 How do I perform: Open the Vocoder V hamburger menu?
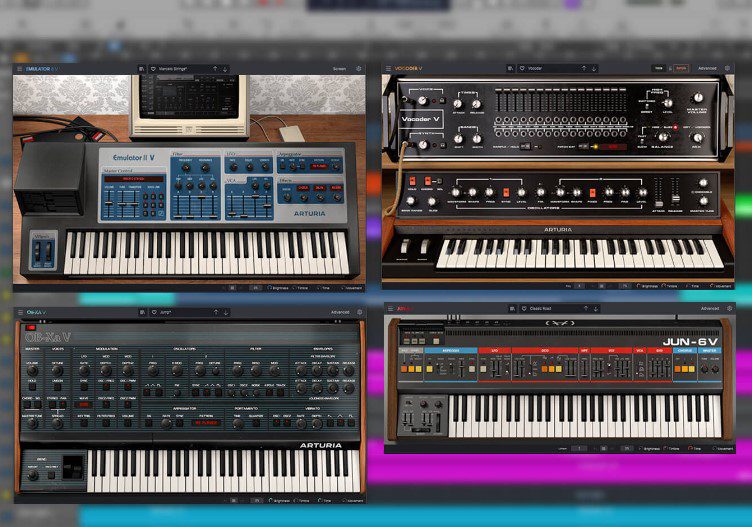point(388,69)
